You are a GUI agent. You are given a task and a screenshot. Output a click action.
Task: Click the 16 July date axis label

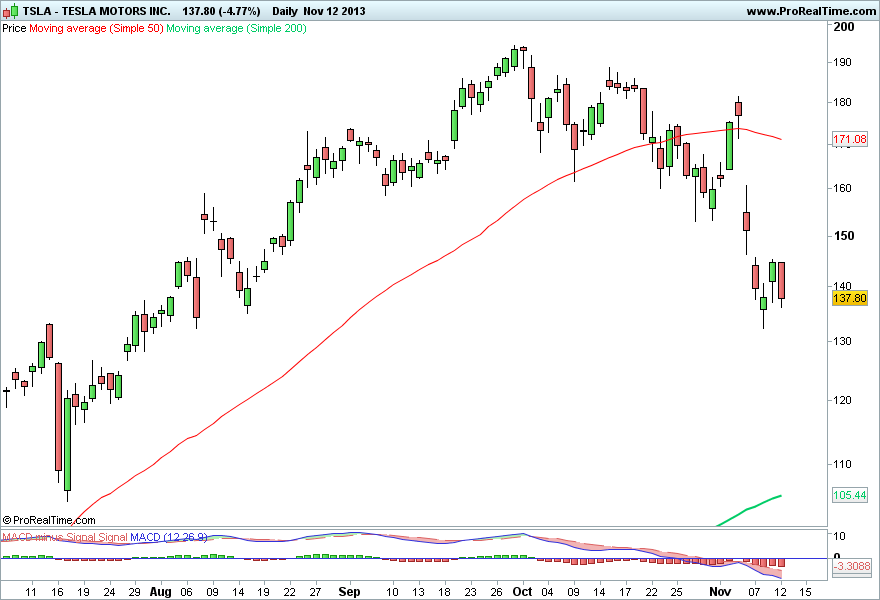point(57,592)
